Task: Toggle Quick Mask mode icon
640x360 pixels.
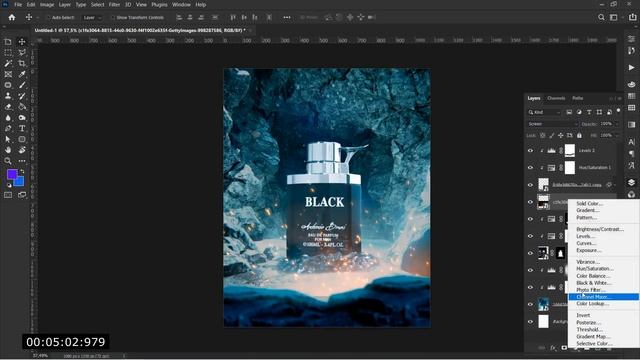Action: click(8, 195)
